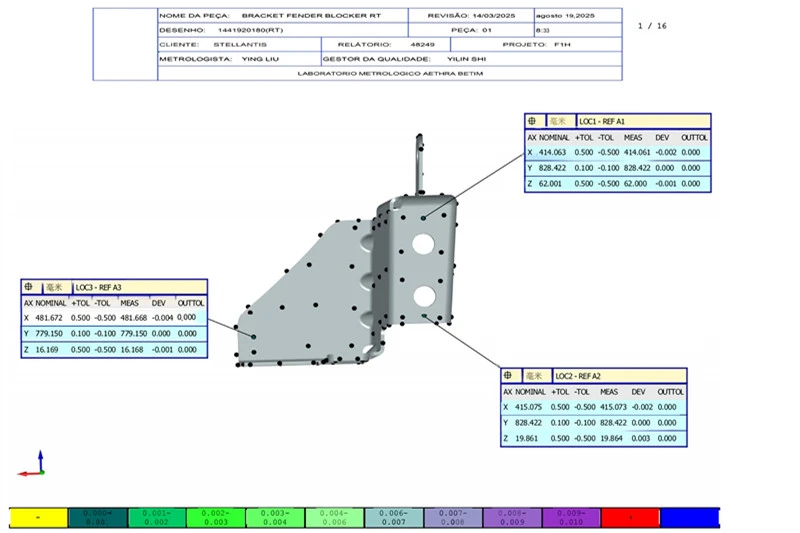Click the NOMINAL column header in LOC1 table

(x=554, y=137)
